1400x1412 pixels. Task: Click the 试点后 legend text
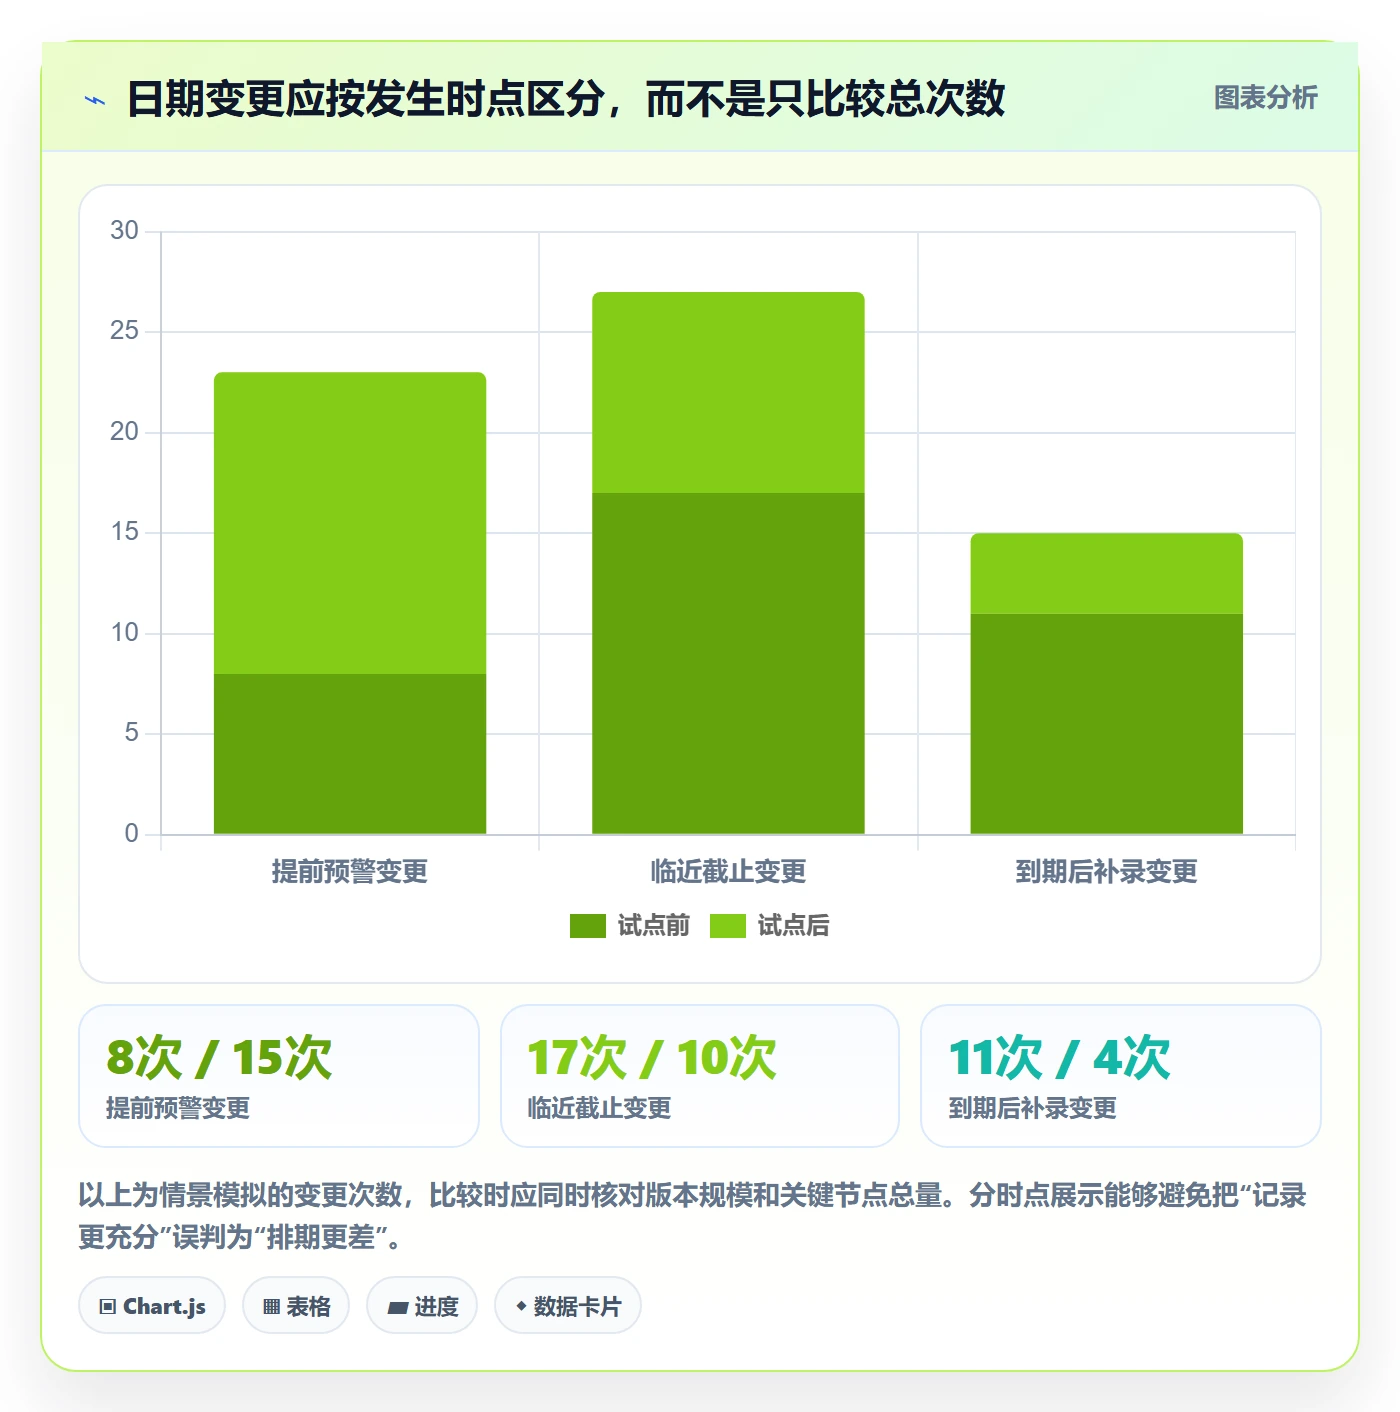[793, 926]
